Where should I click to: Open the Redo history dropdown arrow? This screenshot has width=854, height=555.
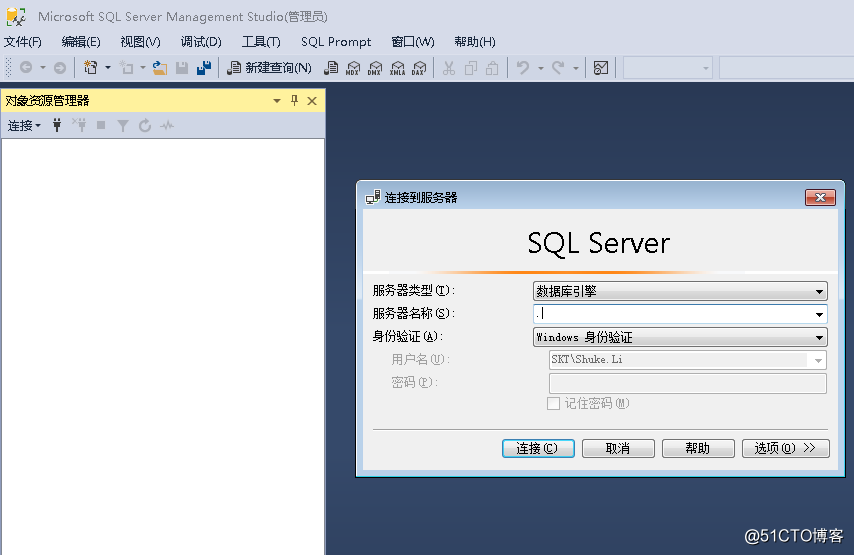[x=576, y=68]
